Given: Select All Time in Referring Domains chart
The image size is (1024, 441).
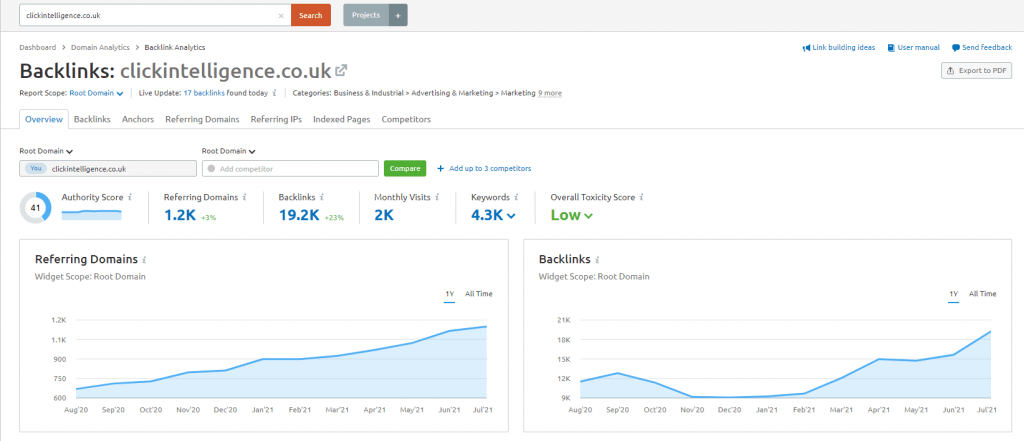Looking at the screenshot, I should tap(479, 294).
